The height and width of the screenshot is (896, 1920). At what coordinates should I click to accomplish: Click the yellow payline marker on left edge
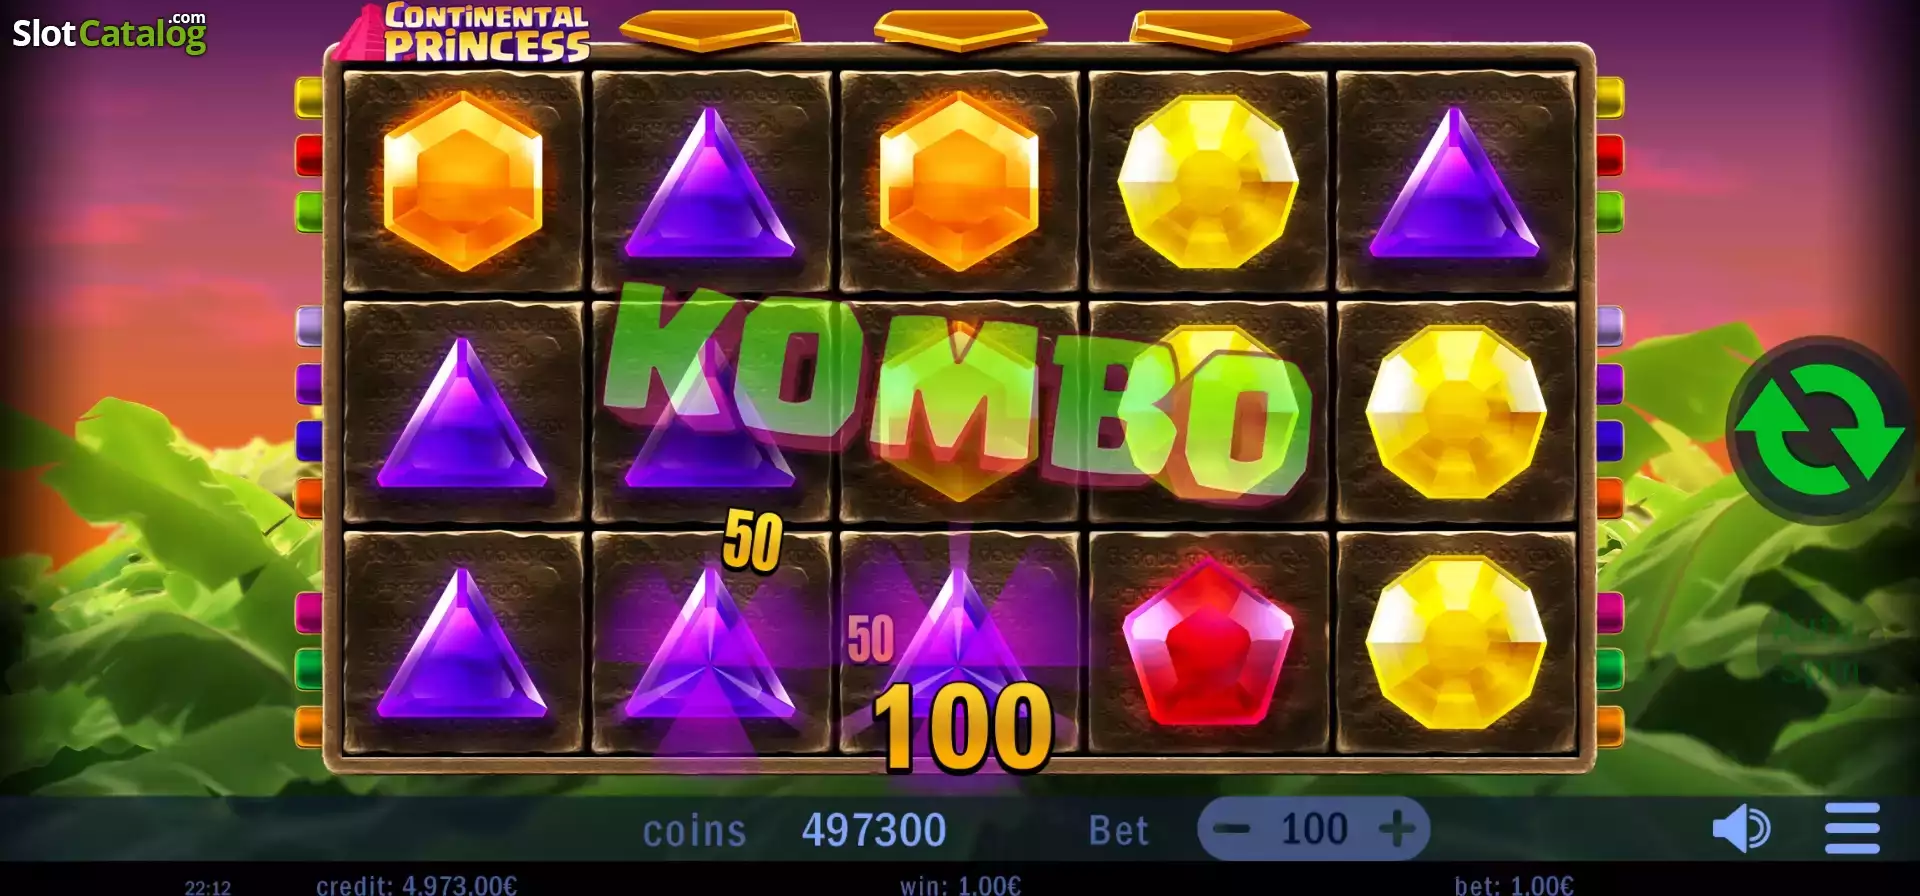[x=309, y=97]
